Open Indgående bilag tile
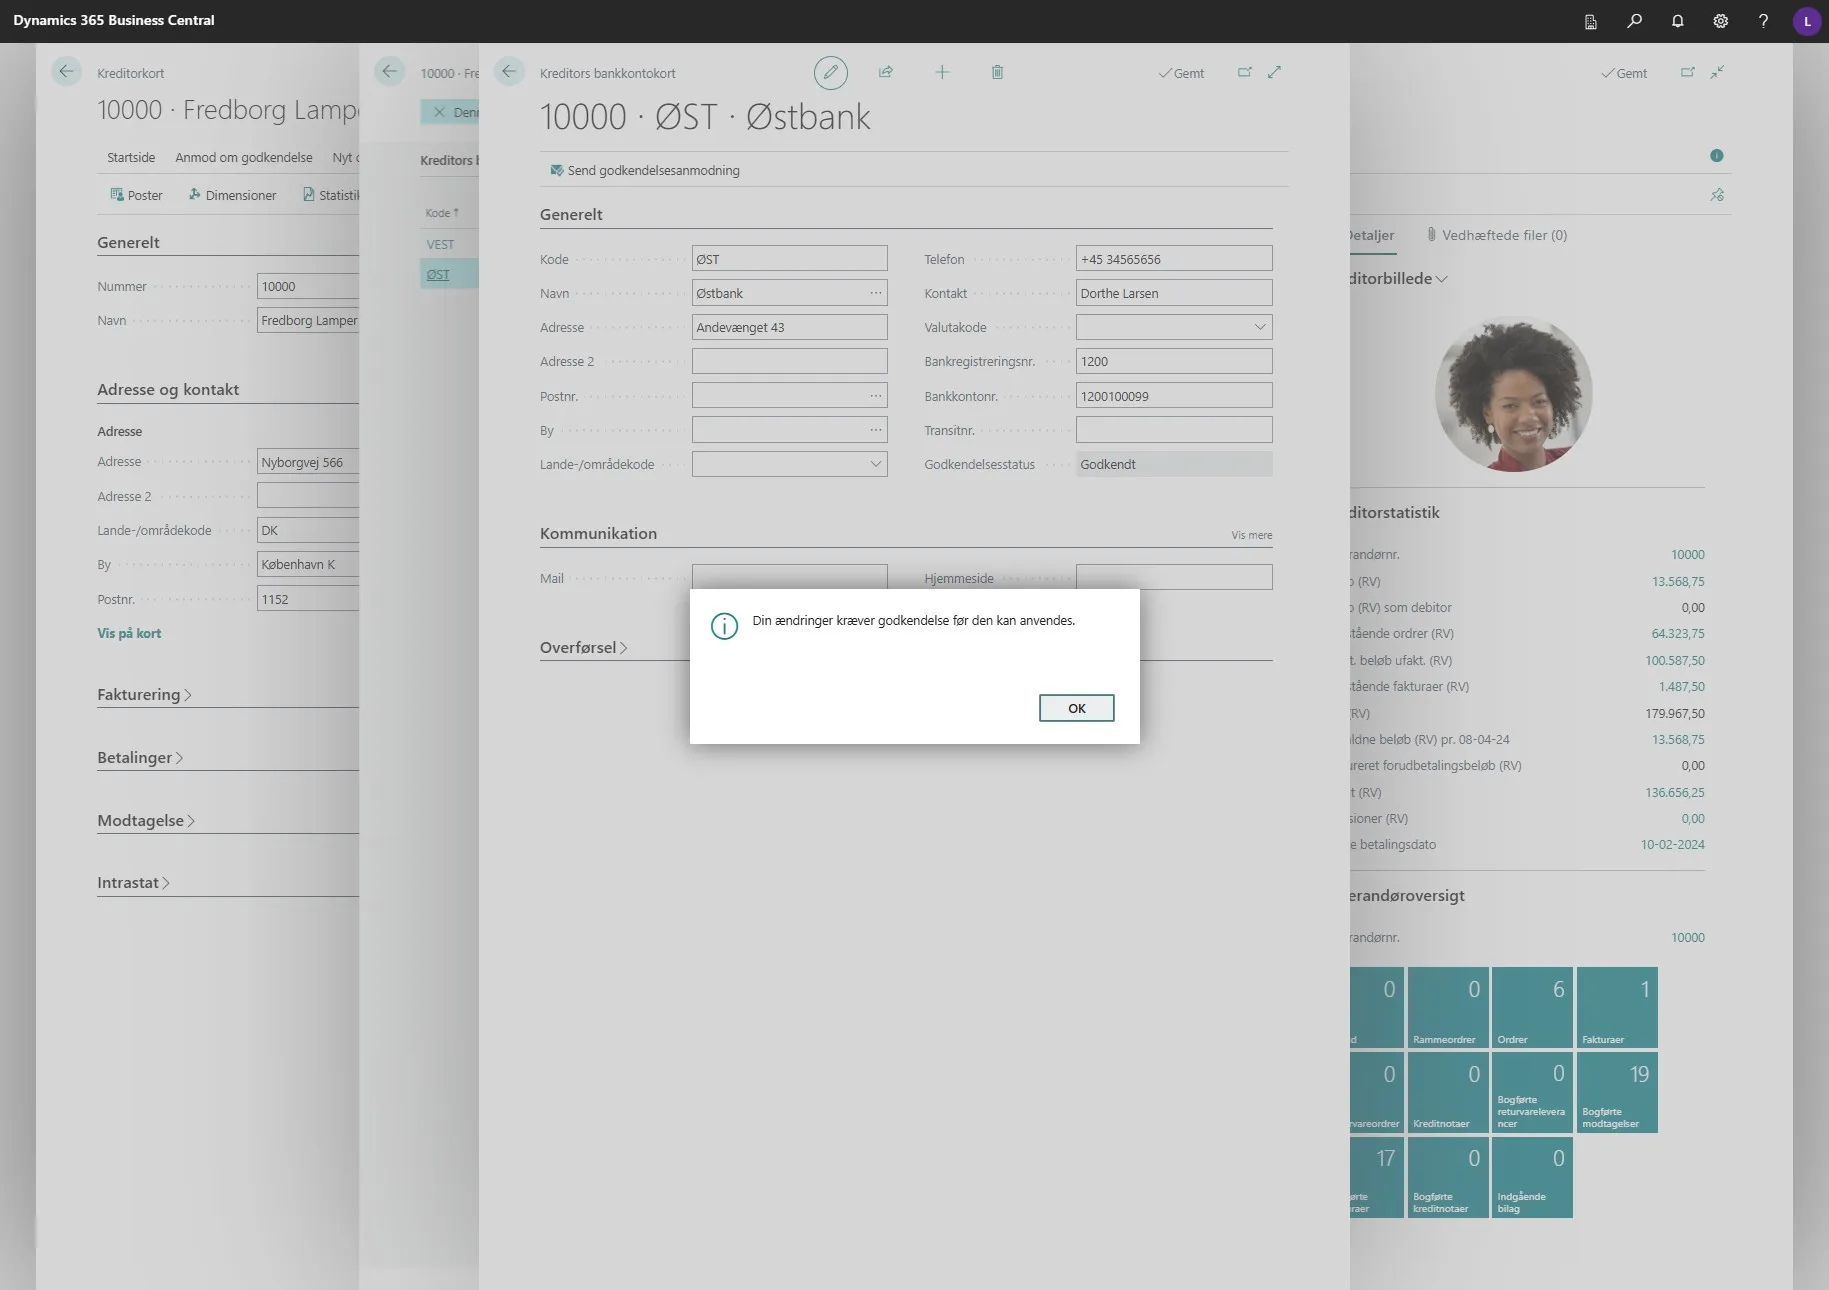The image size is (1829, 1290). coord(1532,1177)
